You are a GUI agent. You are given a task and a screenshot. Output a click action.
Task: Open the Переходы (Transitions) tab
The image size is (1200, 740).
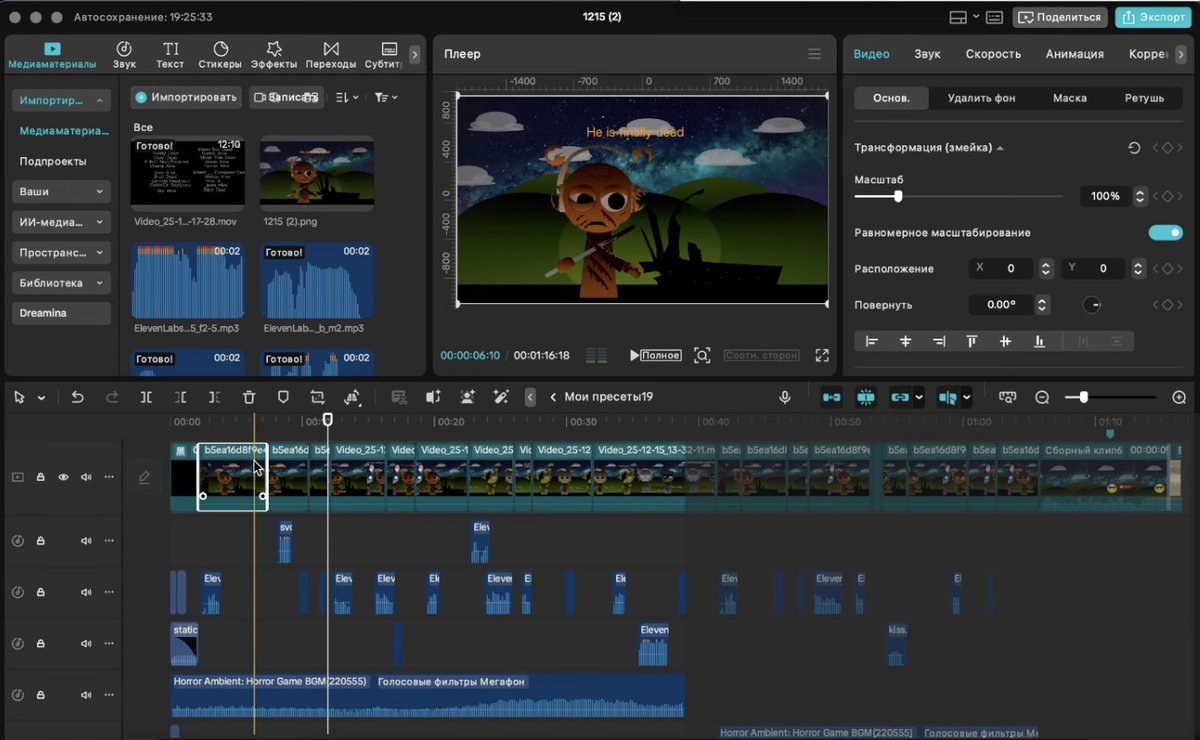(331, 55)
